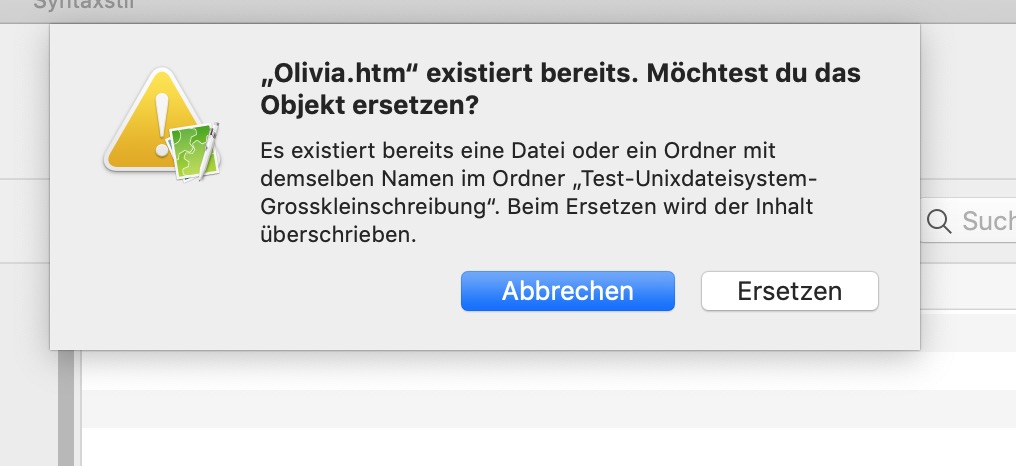
Task: Click the gray vertical bar at left
Action: (x=68, y=410)
